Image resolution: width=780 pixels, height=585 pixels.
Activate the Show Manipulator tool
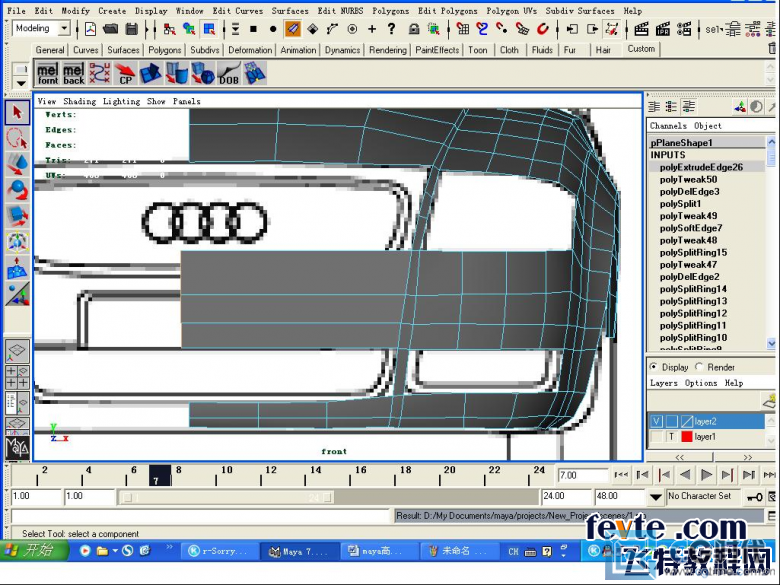pyautogui.click(x=17, y=294)
